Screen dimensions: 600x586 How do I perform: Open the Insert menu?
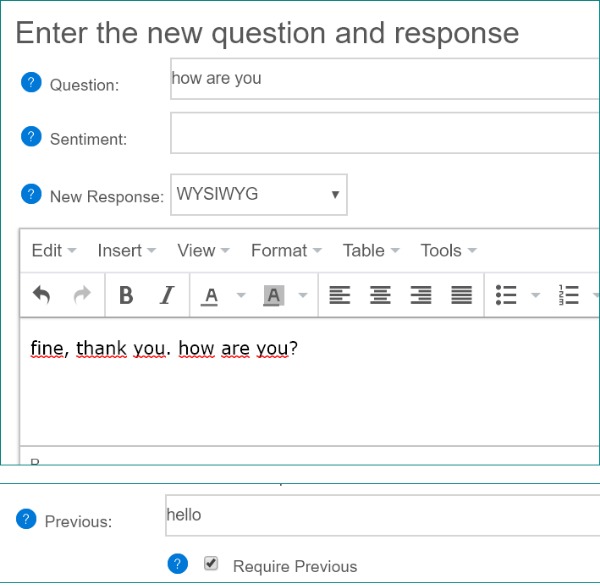[x=126, y=251]
